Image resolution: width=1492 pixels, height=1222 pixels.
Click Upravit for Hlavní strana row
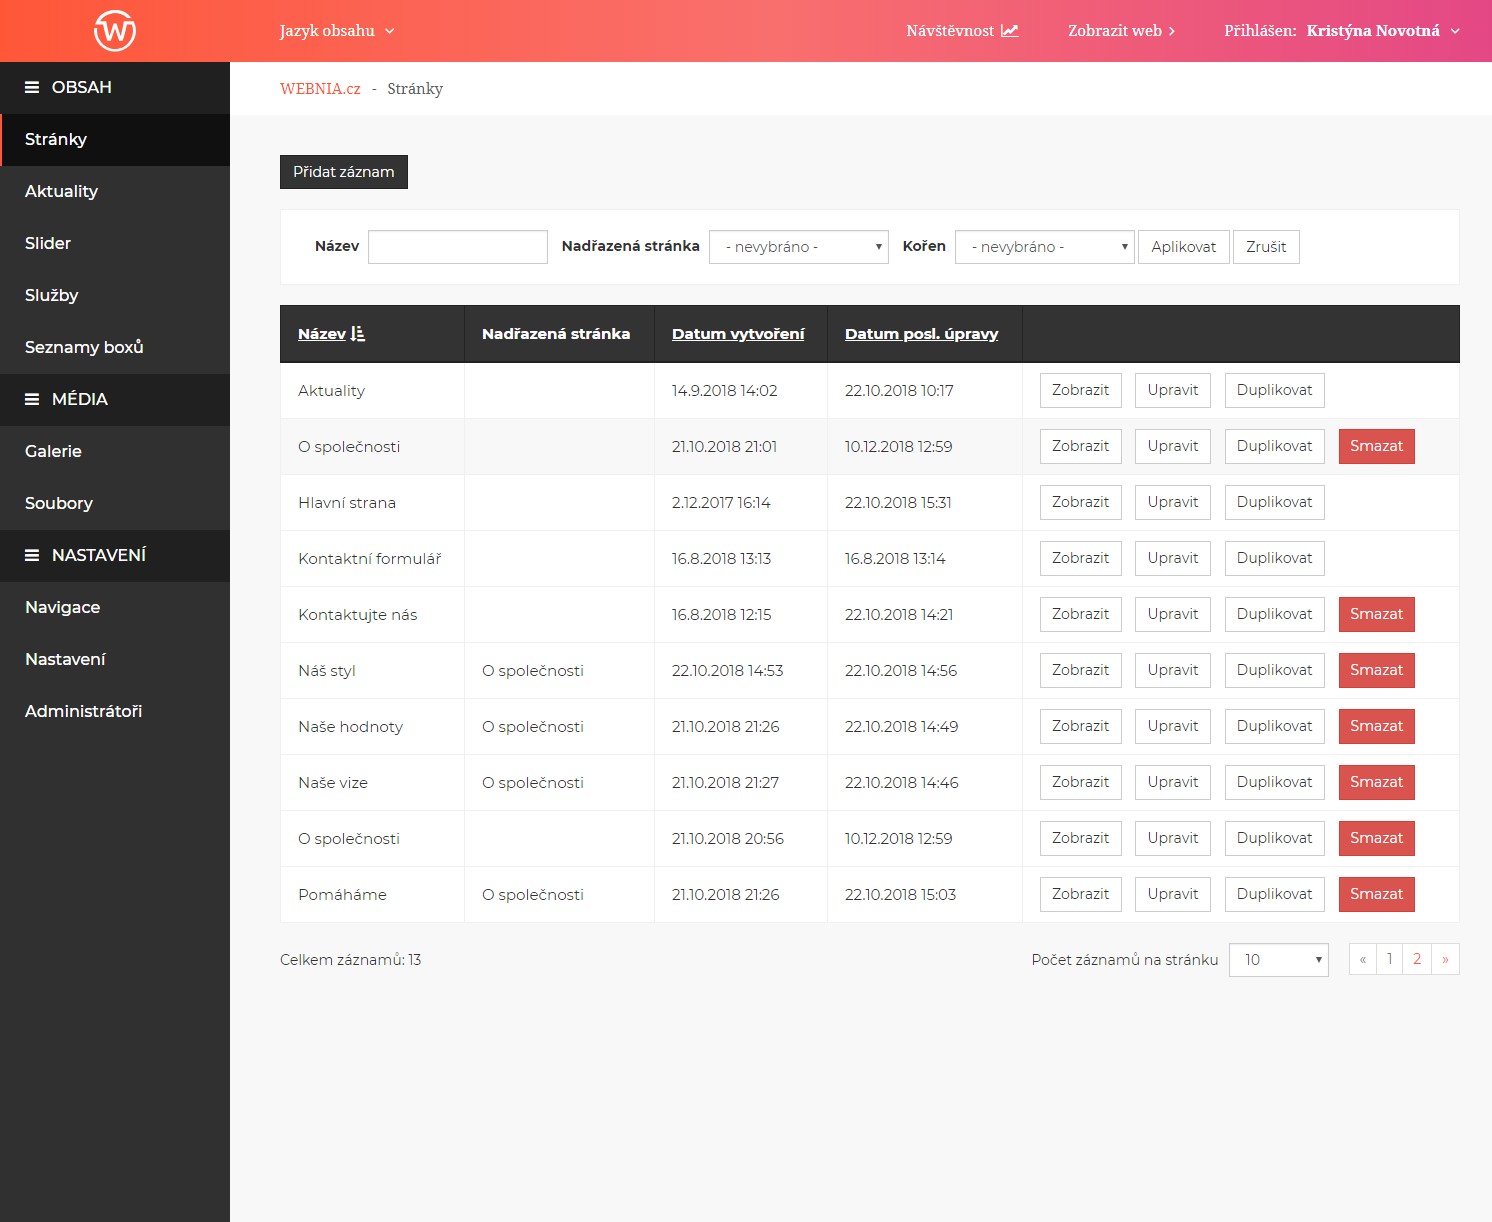1172,502
